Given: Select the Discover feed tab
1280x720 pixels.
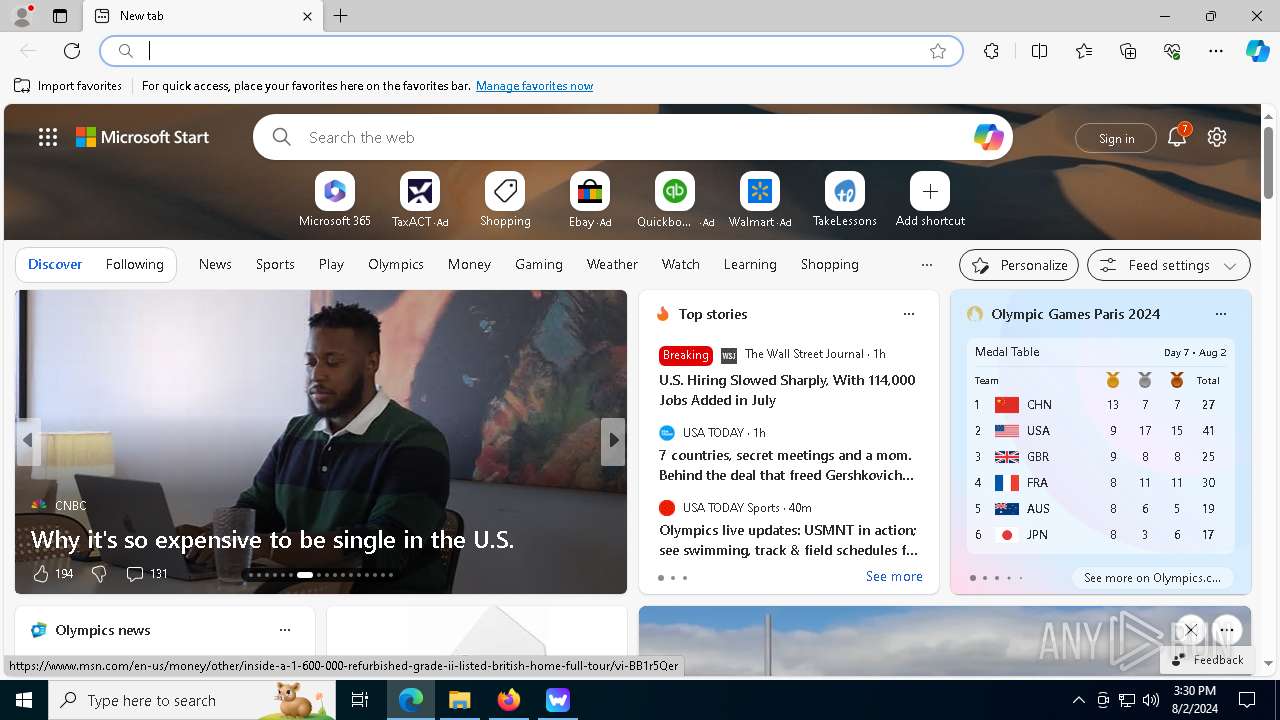Looking at the screenshot, I should pyautogui.click(x=55, y=265).
